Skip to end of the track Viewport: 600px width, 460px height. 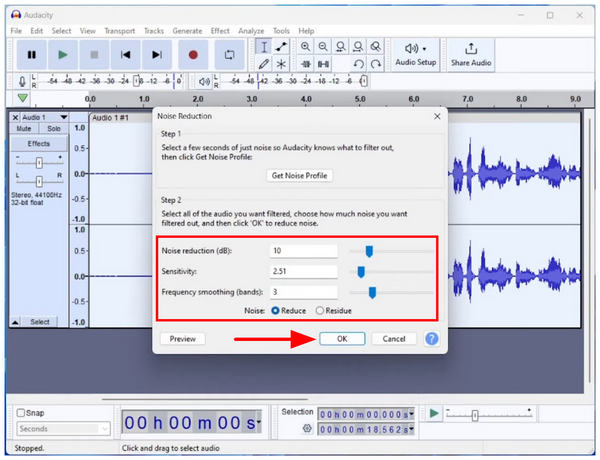[157, 55]
